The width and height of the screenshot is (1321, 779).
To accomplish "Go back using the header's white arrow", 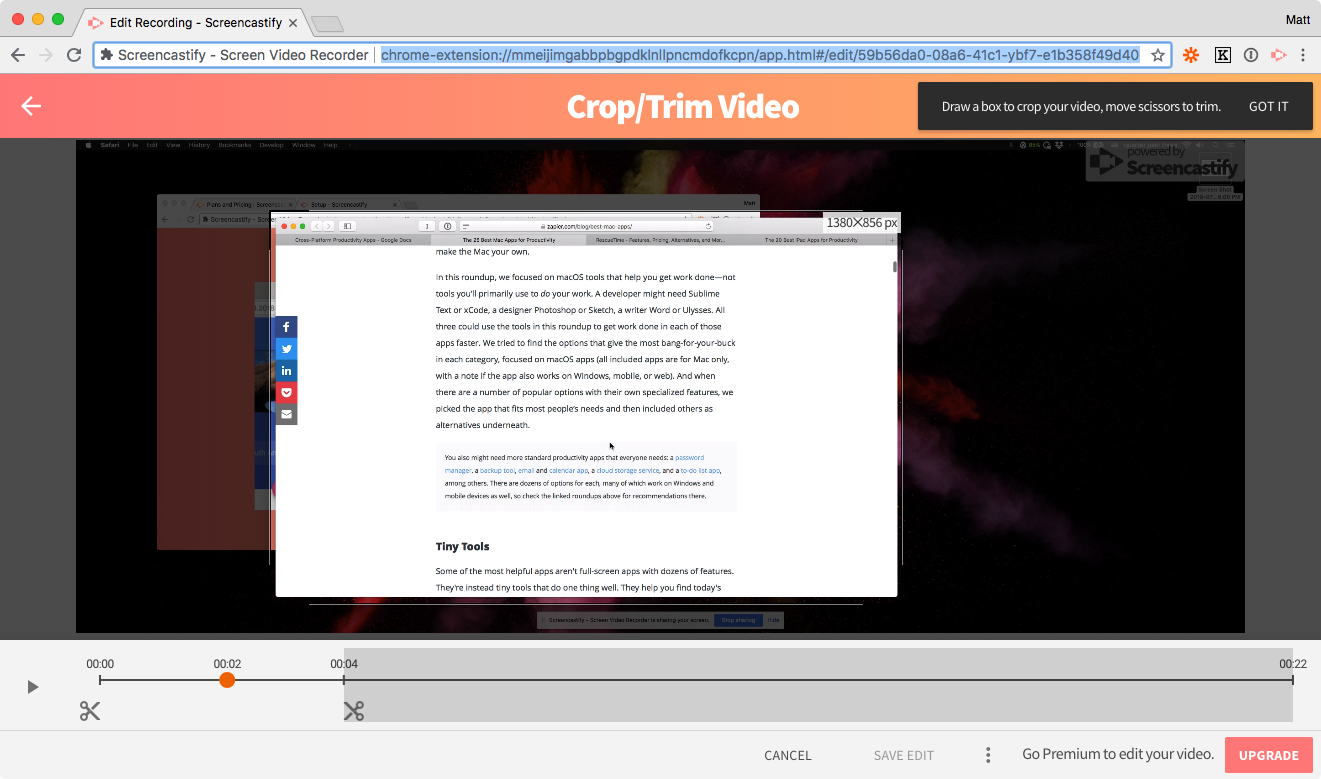I will 31,106.
